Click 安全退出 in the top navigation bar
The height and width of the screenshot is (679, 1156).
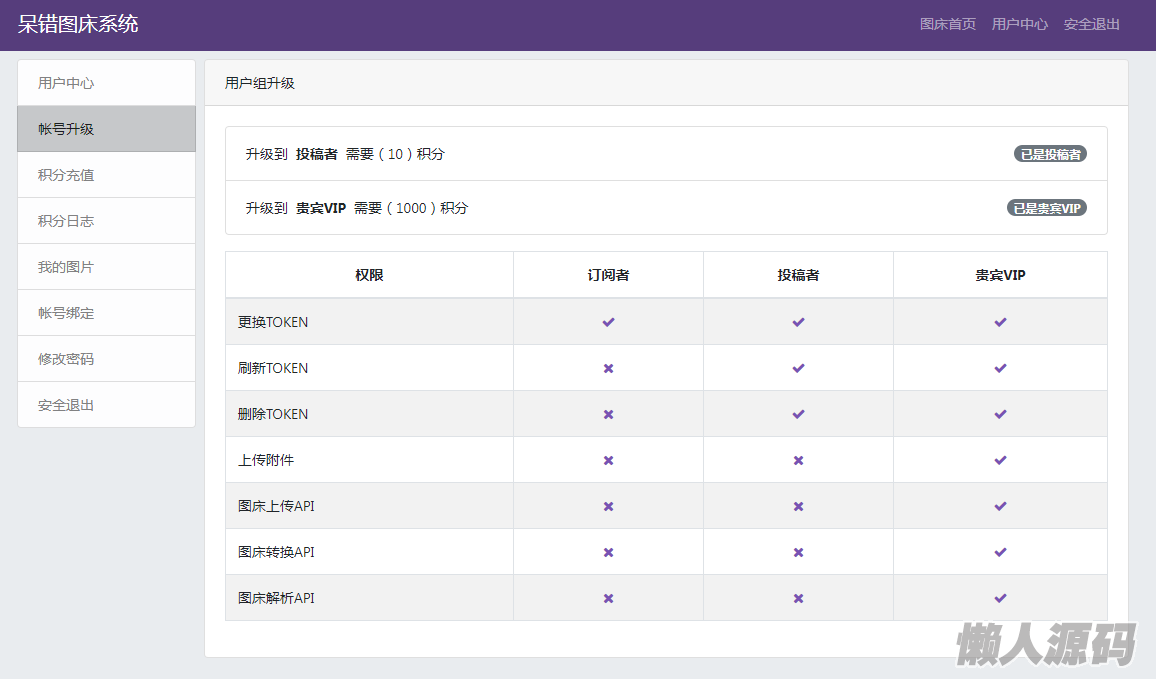click(1091, 24)
